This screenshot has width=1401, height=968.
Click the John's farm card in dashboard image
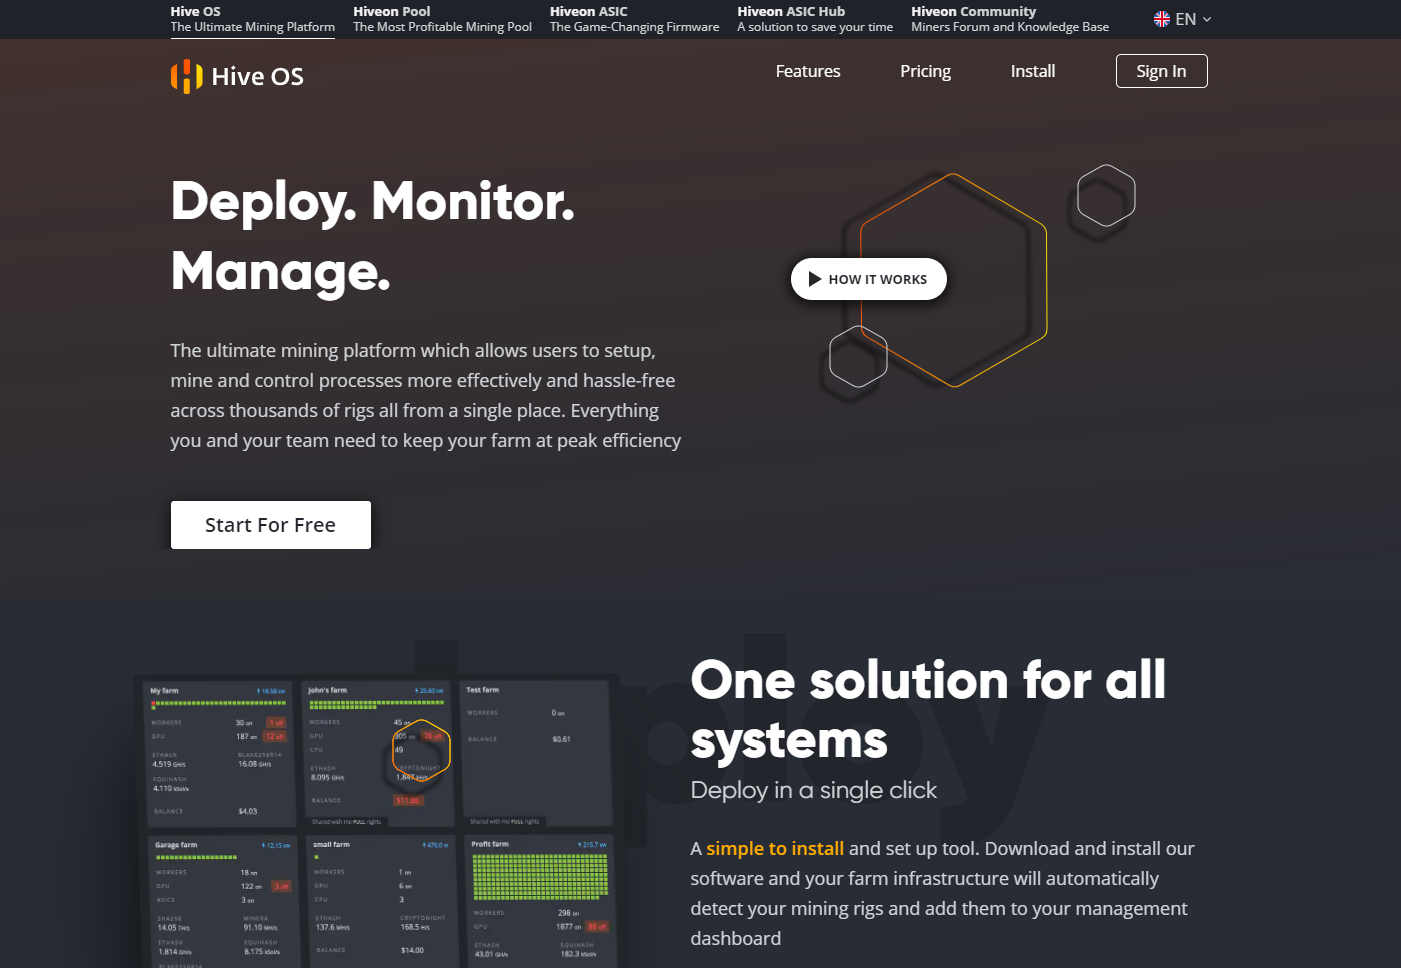pyautogui.click(x=378, y=753)
